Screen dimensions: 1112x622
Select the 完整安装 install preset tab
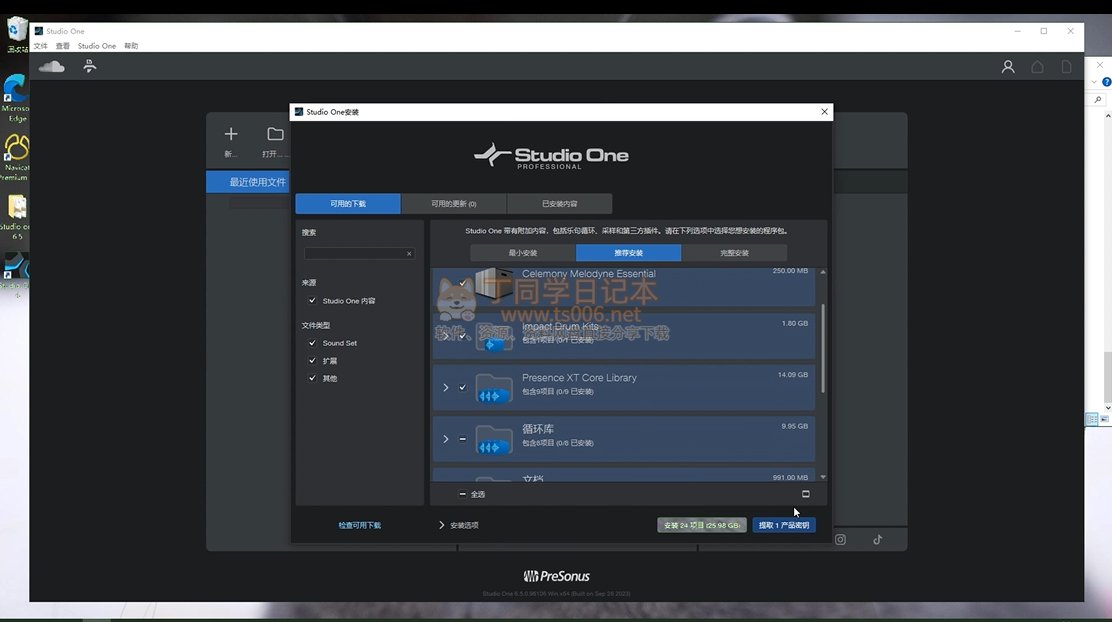pyautogui.click(x=734, y=253)
